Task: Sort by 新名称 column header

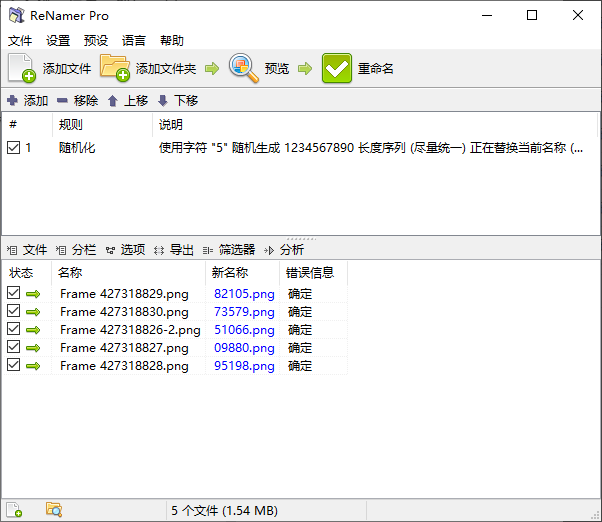Action: click(230, 273)
